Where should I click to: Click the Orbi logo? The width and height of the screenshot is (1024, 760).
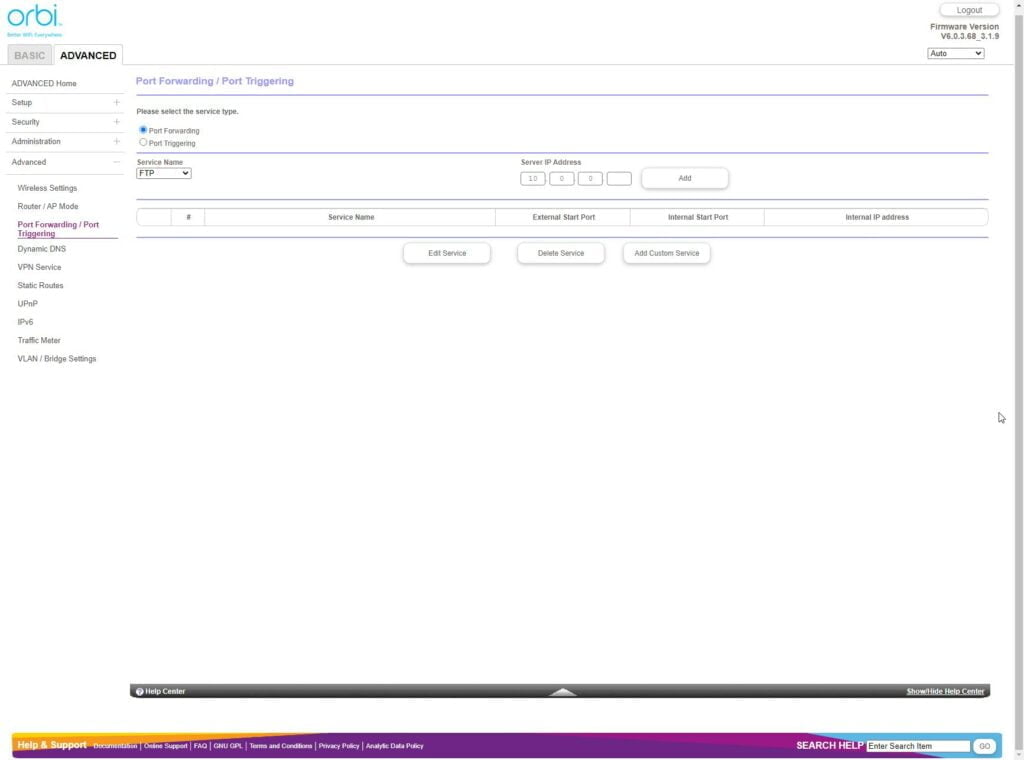(35, 18)
